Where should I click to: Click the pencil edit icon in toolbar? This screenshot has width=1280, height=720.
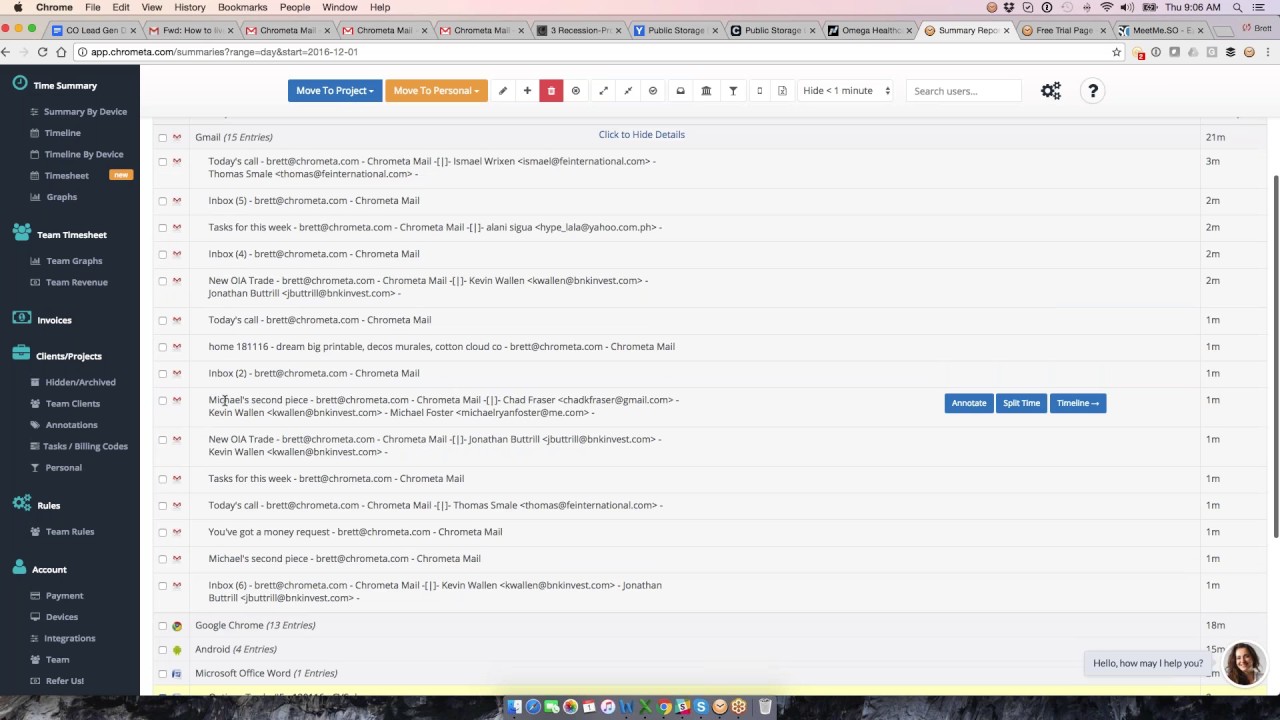tap(503, 91)
